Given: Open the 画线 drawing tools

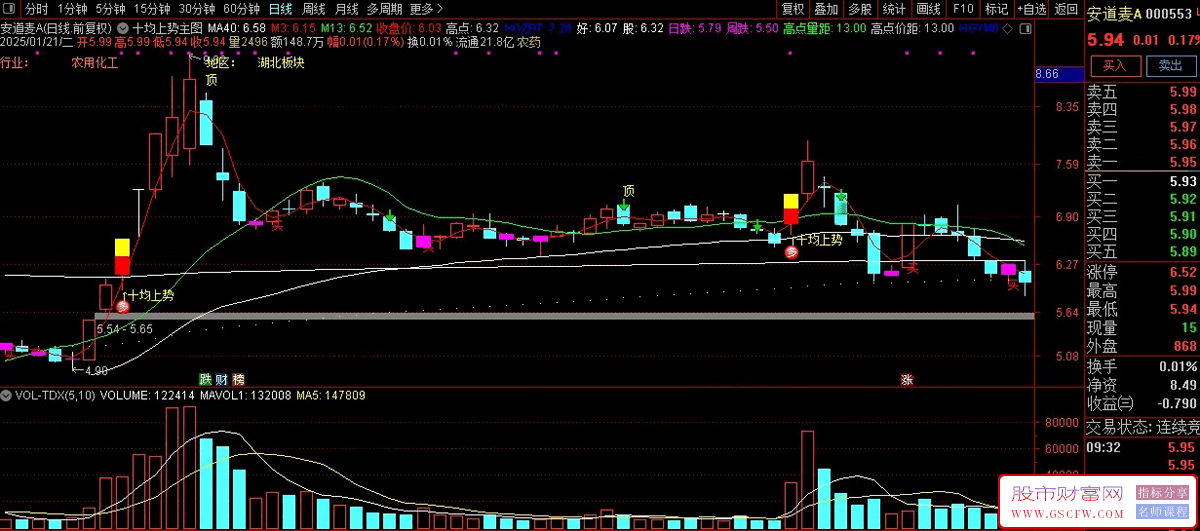Looking at the screenshot, I should pos(928,9).
